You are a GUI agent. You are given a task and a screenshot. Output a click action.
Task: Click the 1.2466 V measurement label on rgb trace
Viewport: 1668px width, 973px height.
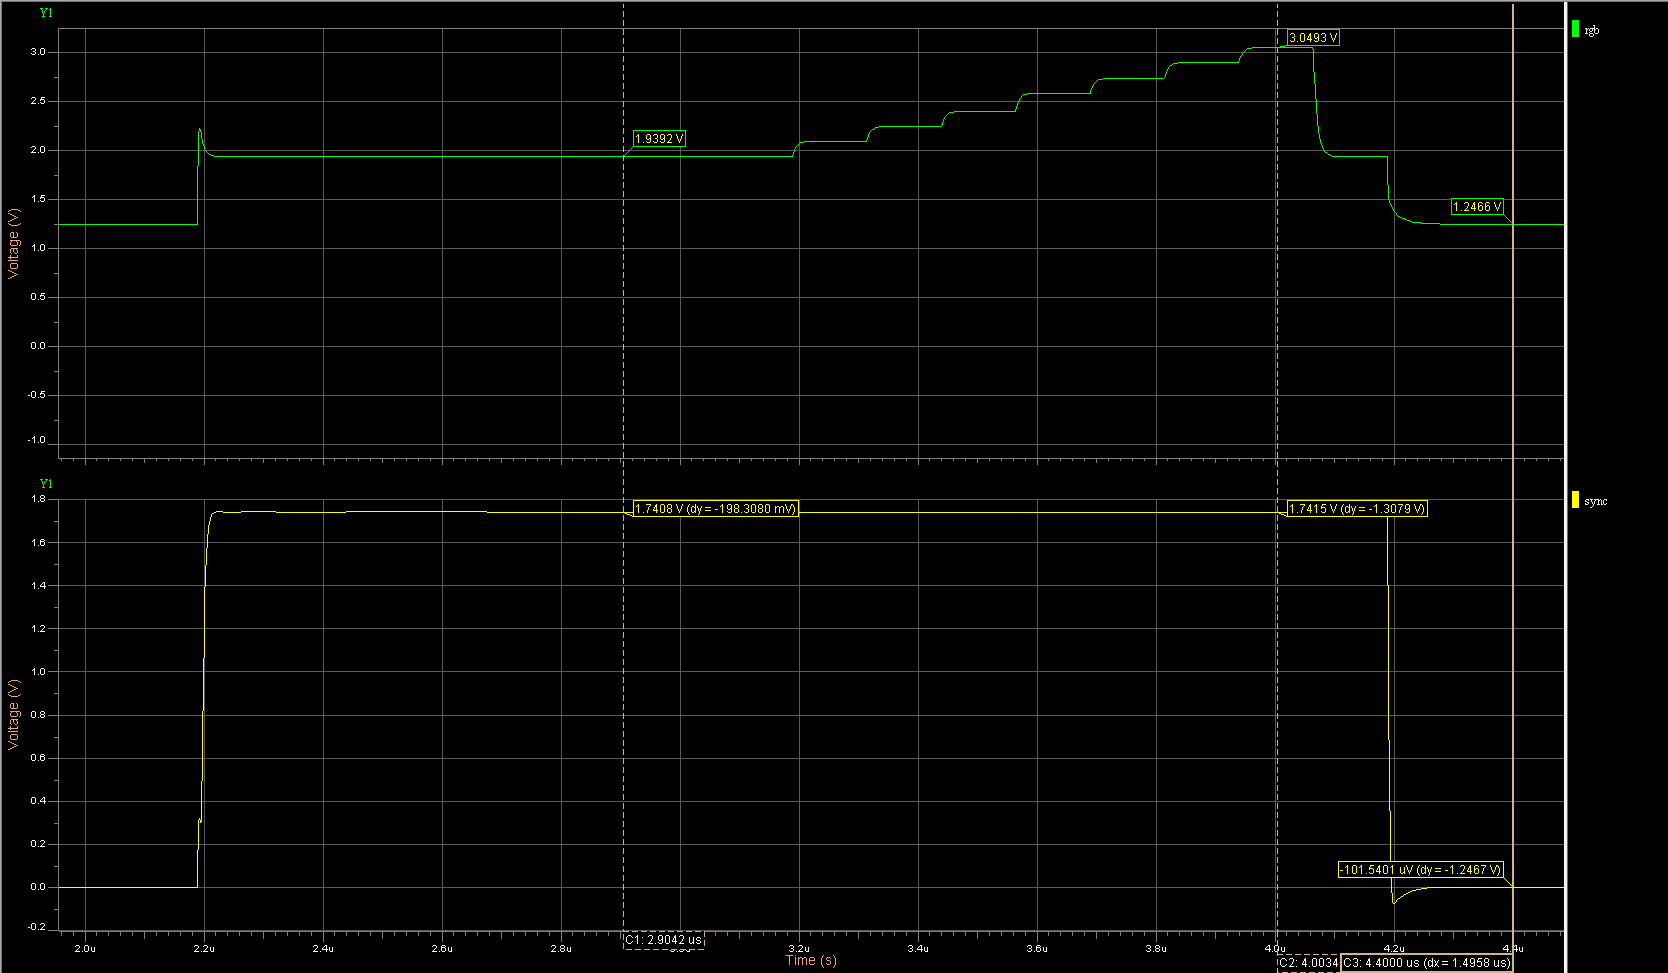(1477, 207)
